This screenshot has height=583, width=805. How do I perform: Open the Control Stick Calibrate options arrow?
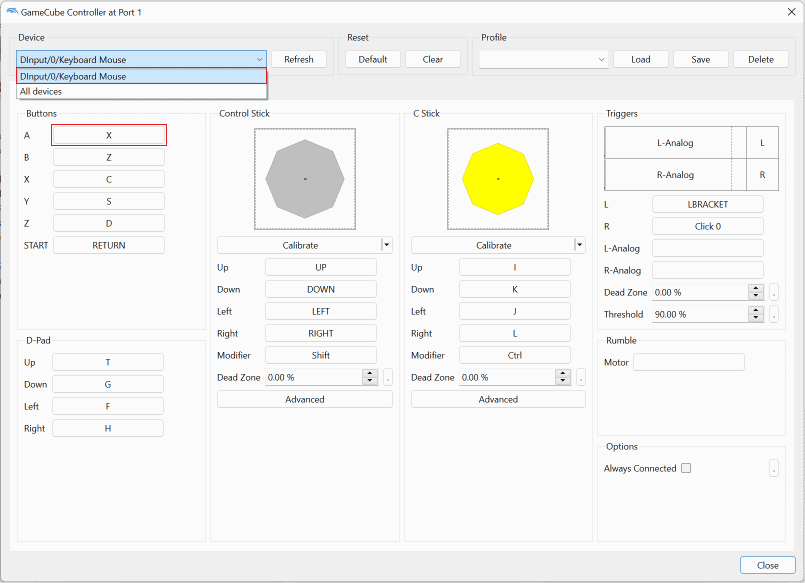tap(385, 244)
